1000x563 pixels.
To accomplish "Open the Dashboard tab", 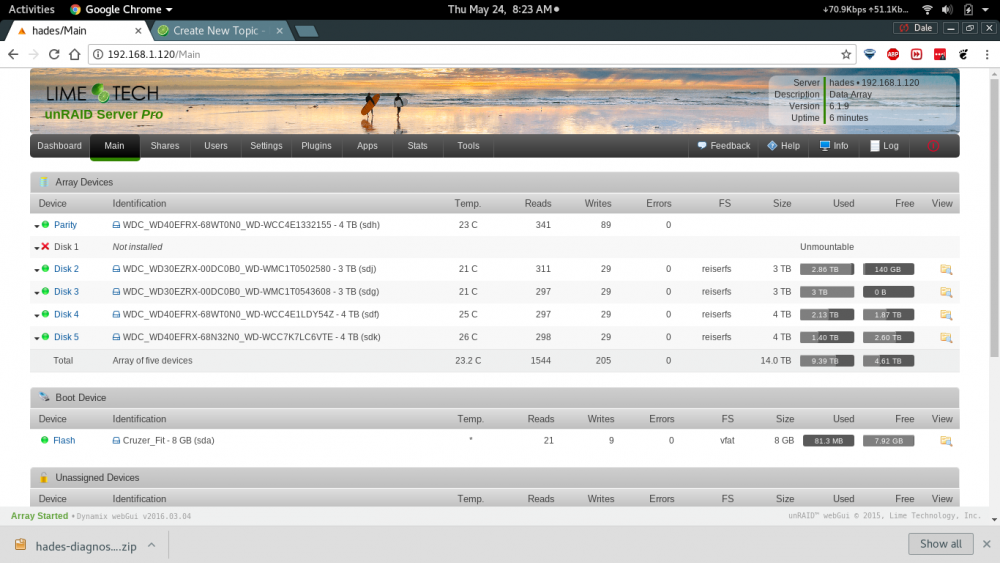I will 59,146.
